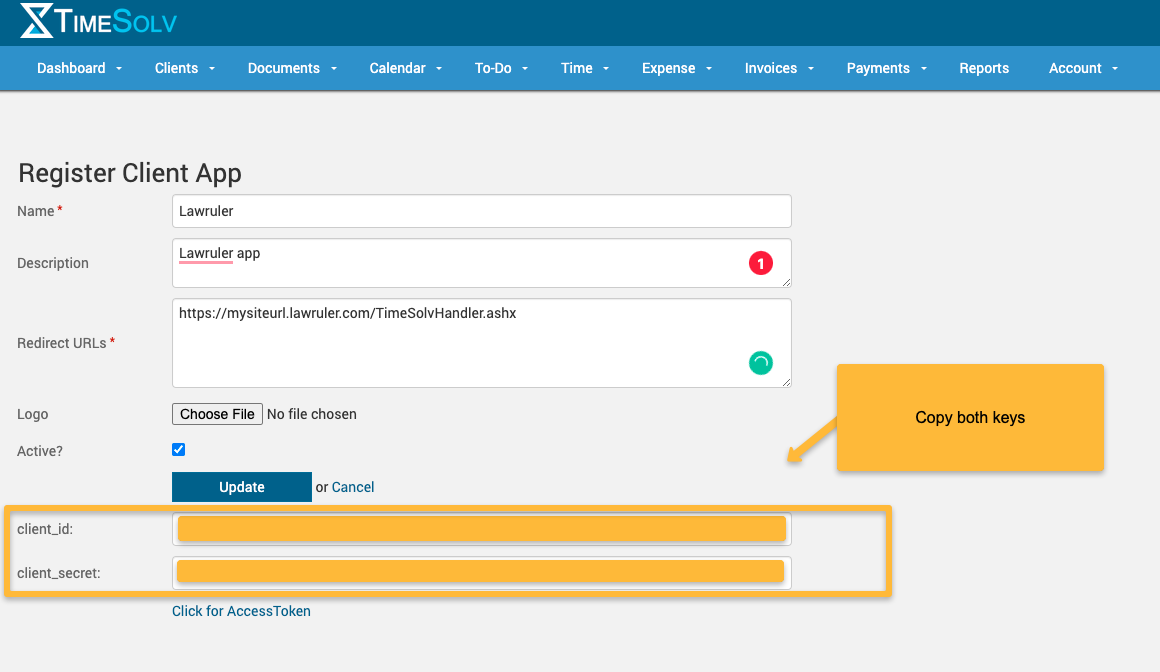
Task: Click the Register Client App heading
Action: pyautogui.click(x=130, y=173)
